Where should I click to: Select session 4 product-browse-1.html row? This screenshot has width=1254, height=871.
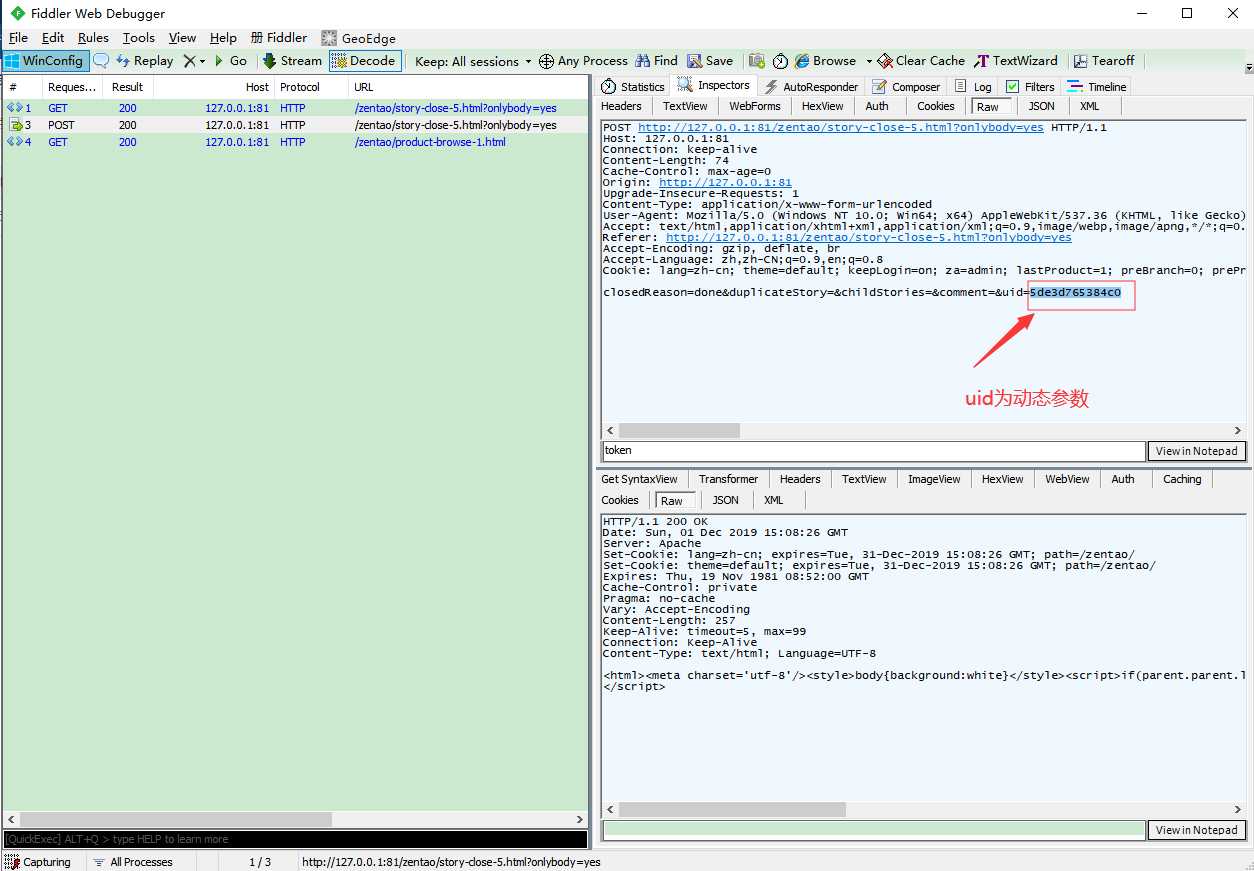tap(294, 142)
